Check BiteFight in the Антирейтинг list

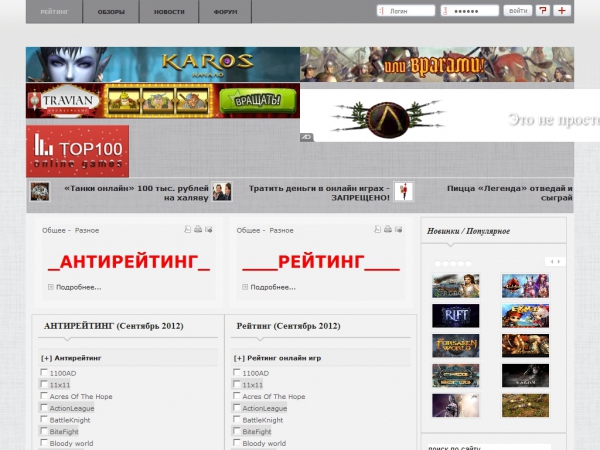pos(44,431)
